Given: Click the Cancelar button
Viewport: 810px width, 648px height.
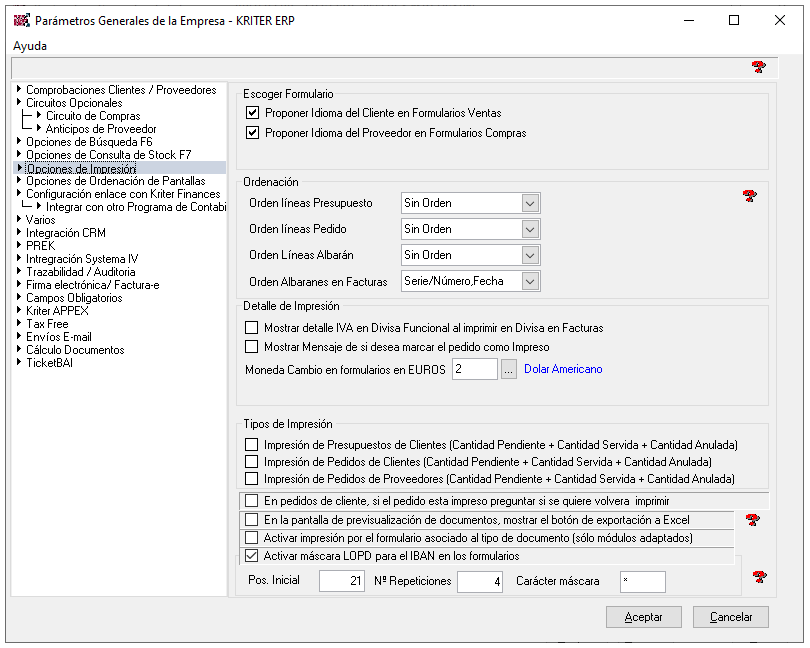Looking at the screenshot, I should 730,617.
